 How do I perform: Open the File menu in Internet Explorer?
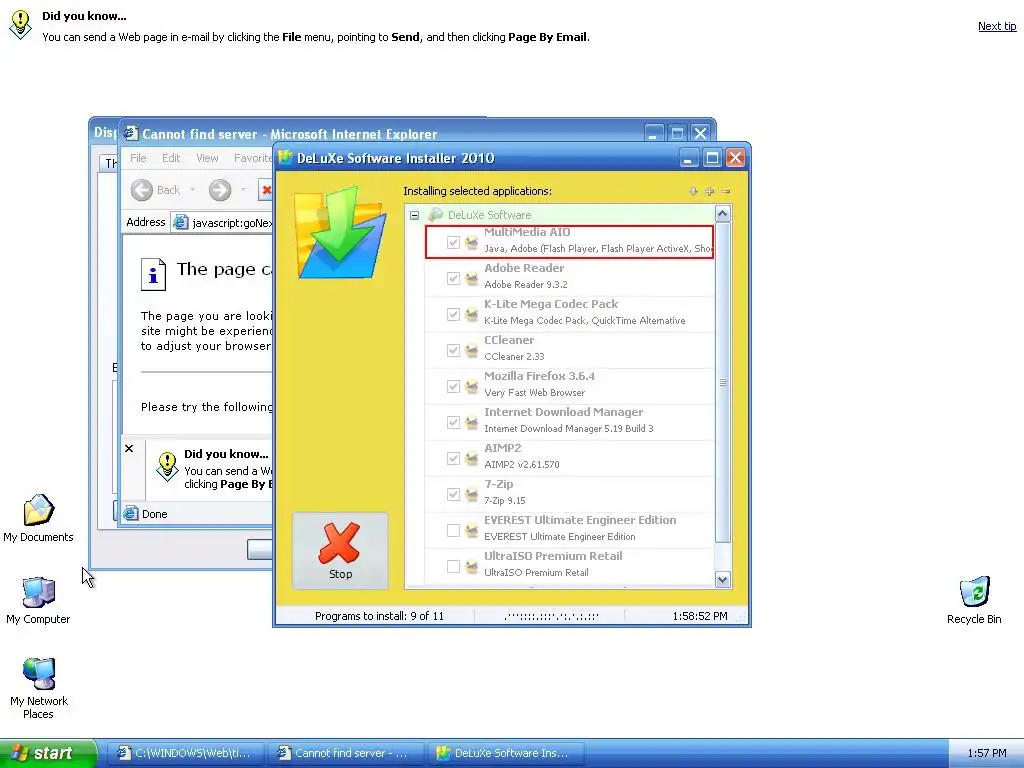pos(138,158)
